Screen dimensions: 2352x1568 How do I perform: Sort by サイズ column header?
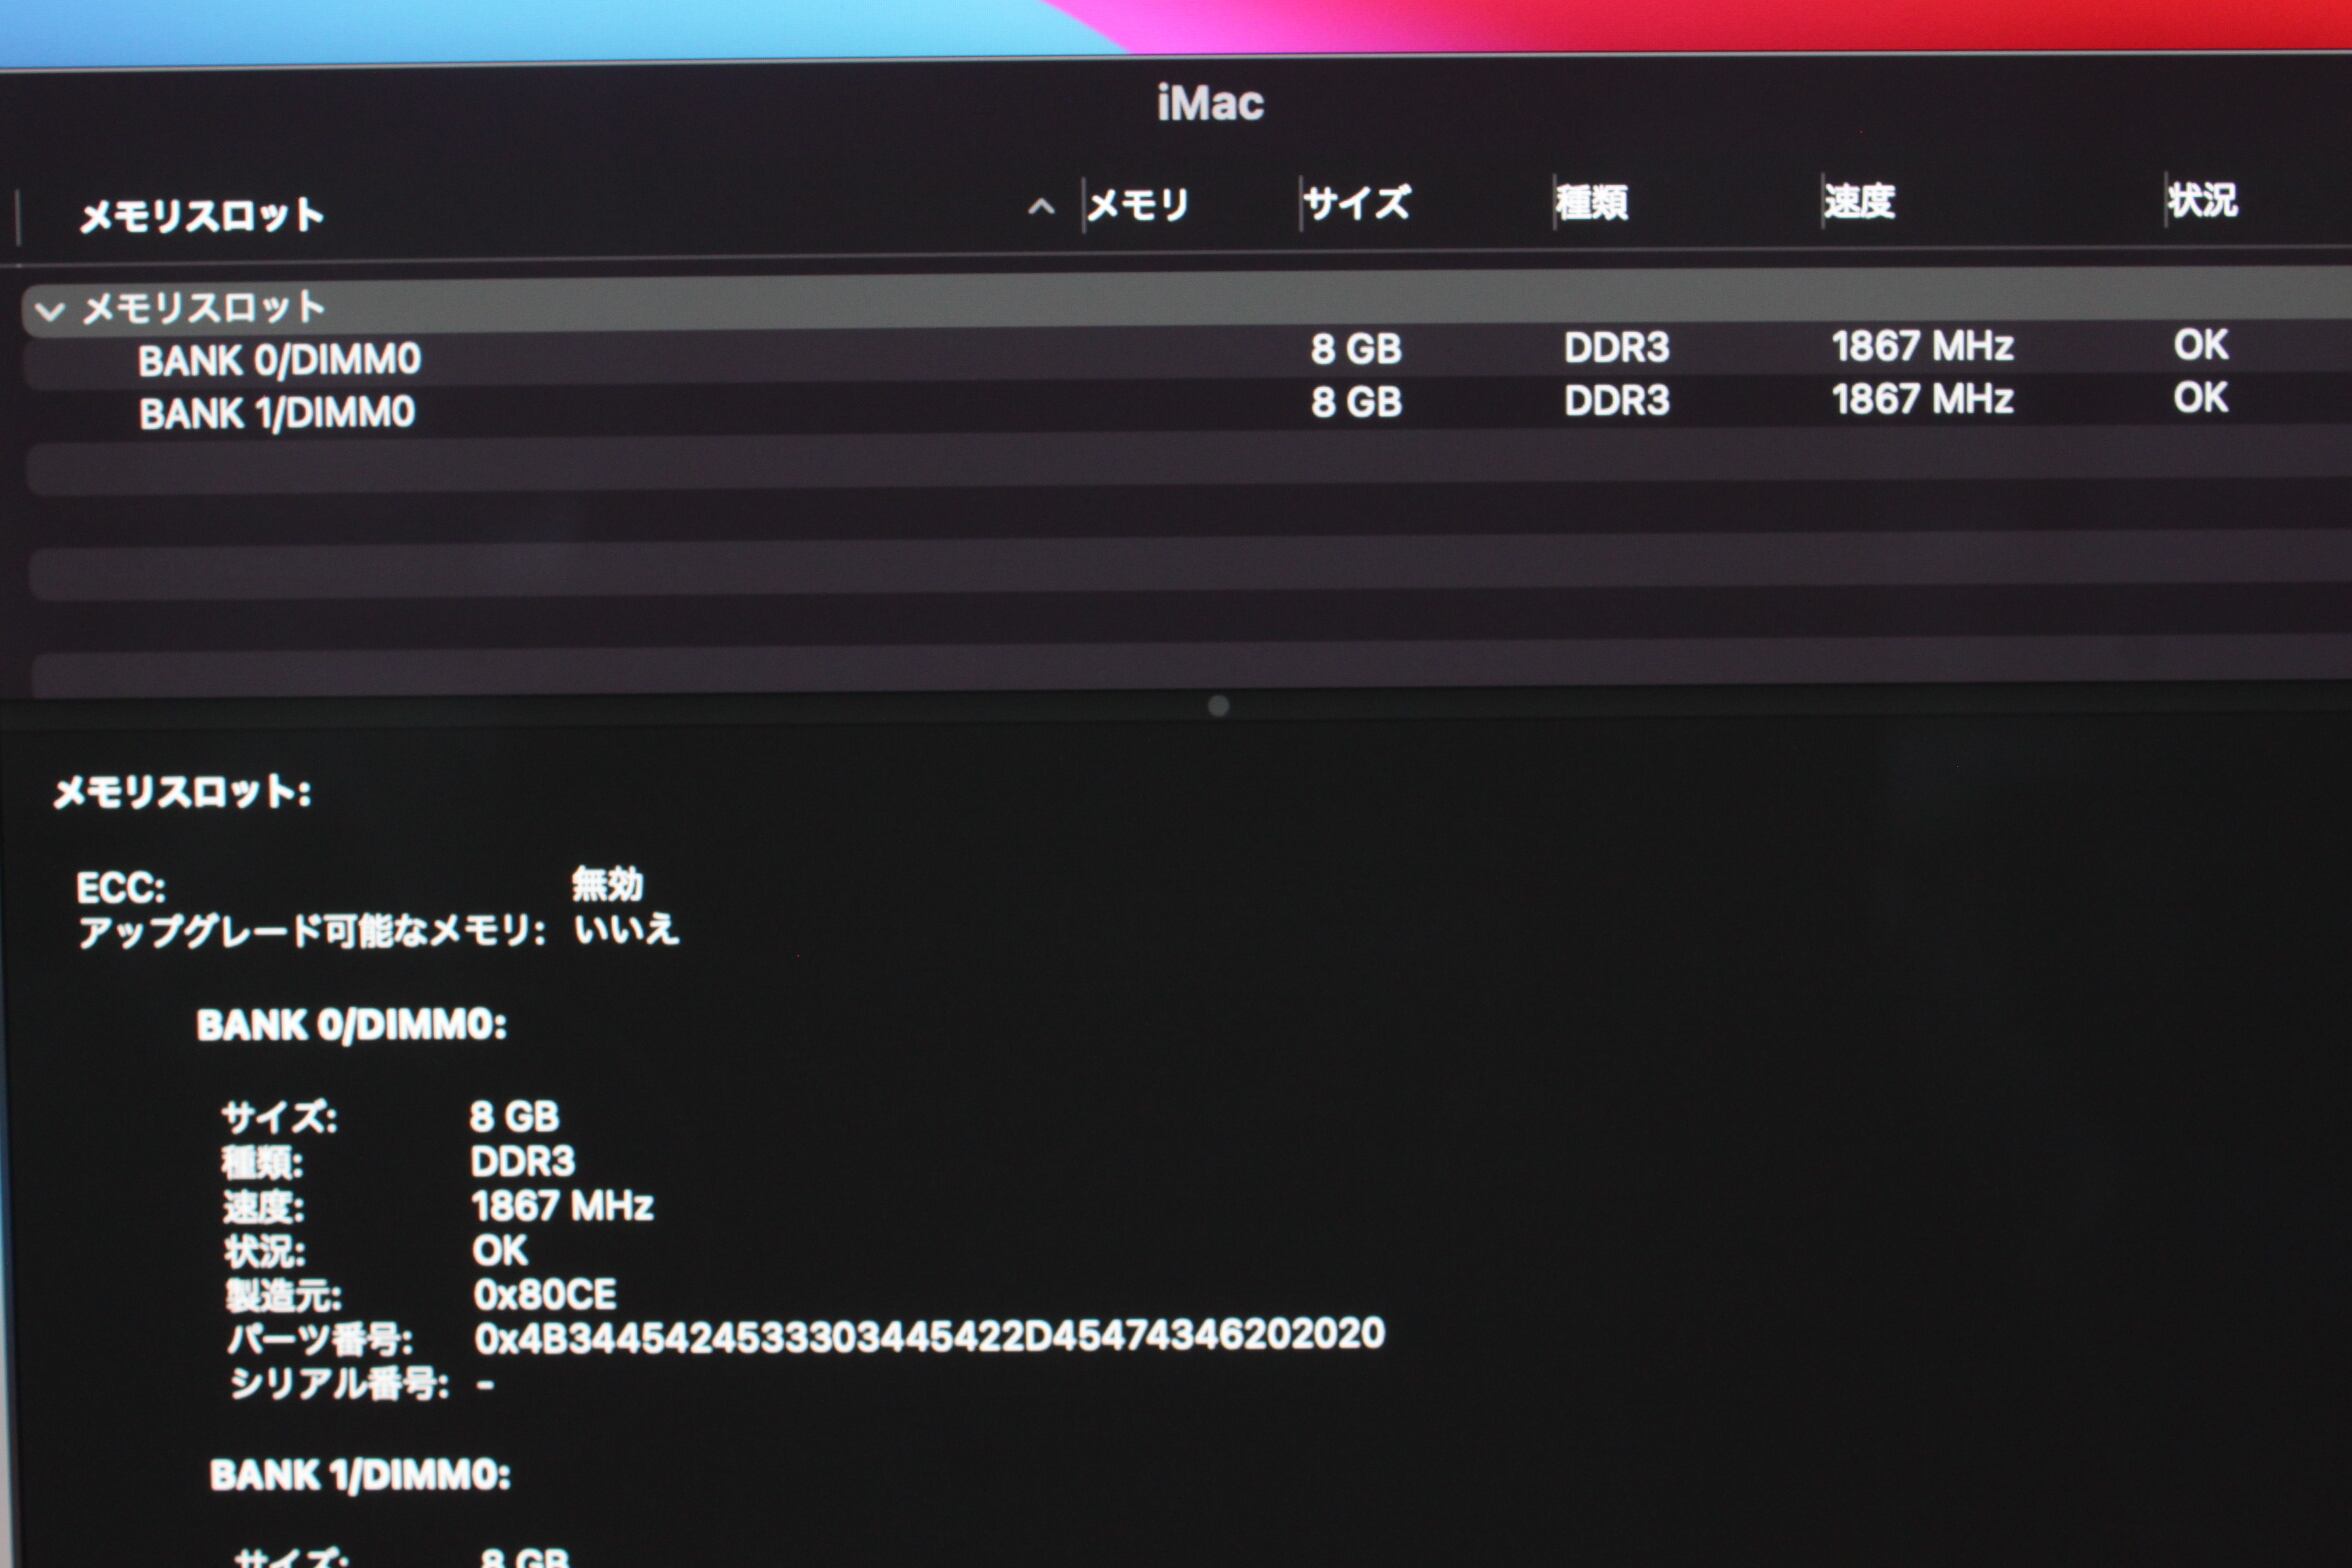coord(1356,203)
